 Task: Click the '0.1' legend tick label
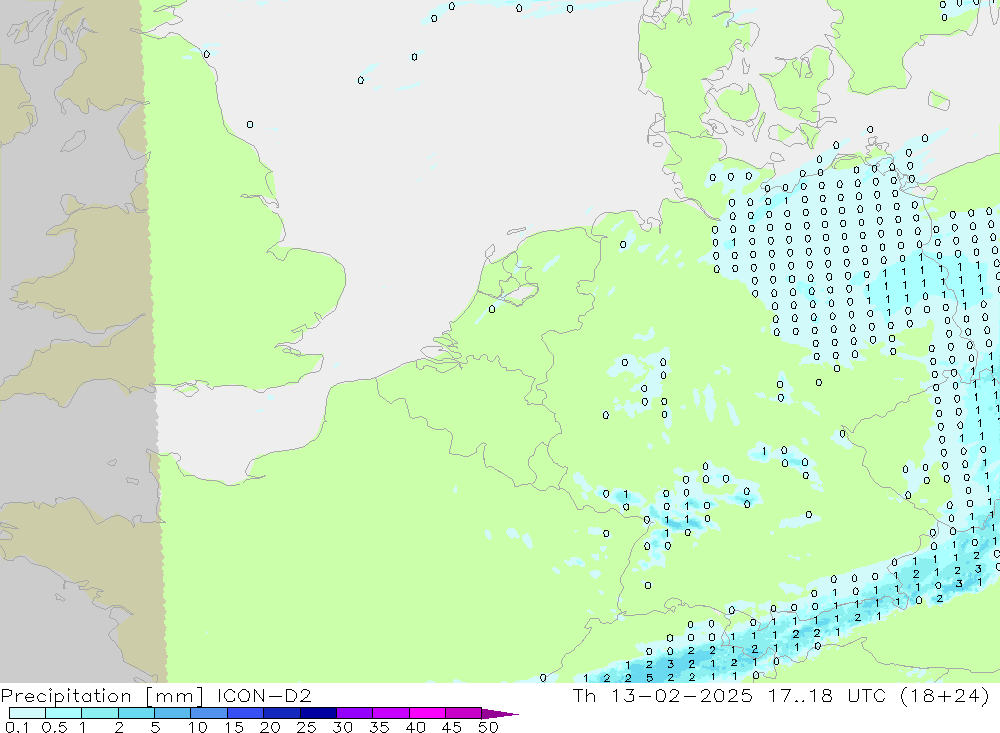point(17,727)
